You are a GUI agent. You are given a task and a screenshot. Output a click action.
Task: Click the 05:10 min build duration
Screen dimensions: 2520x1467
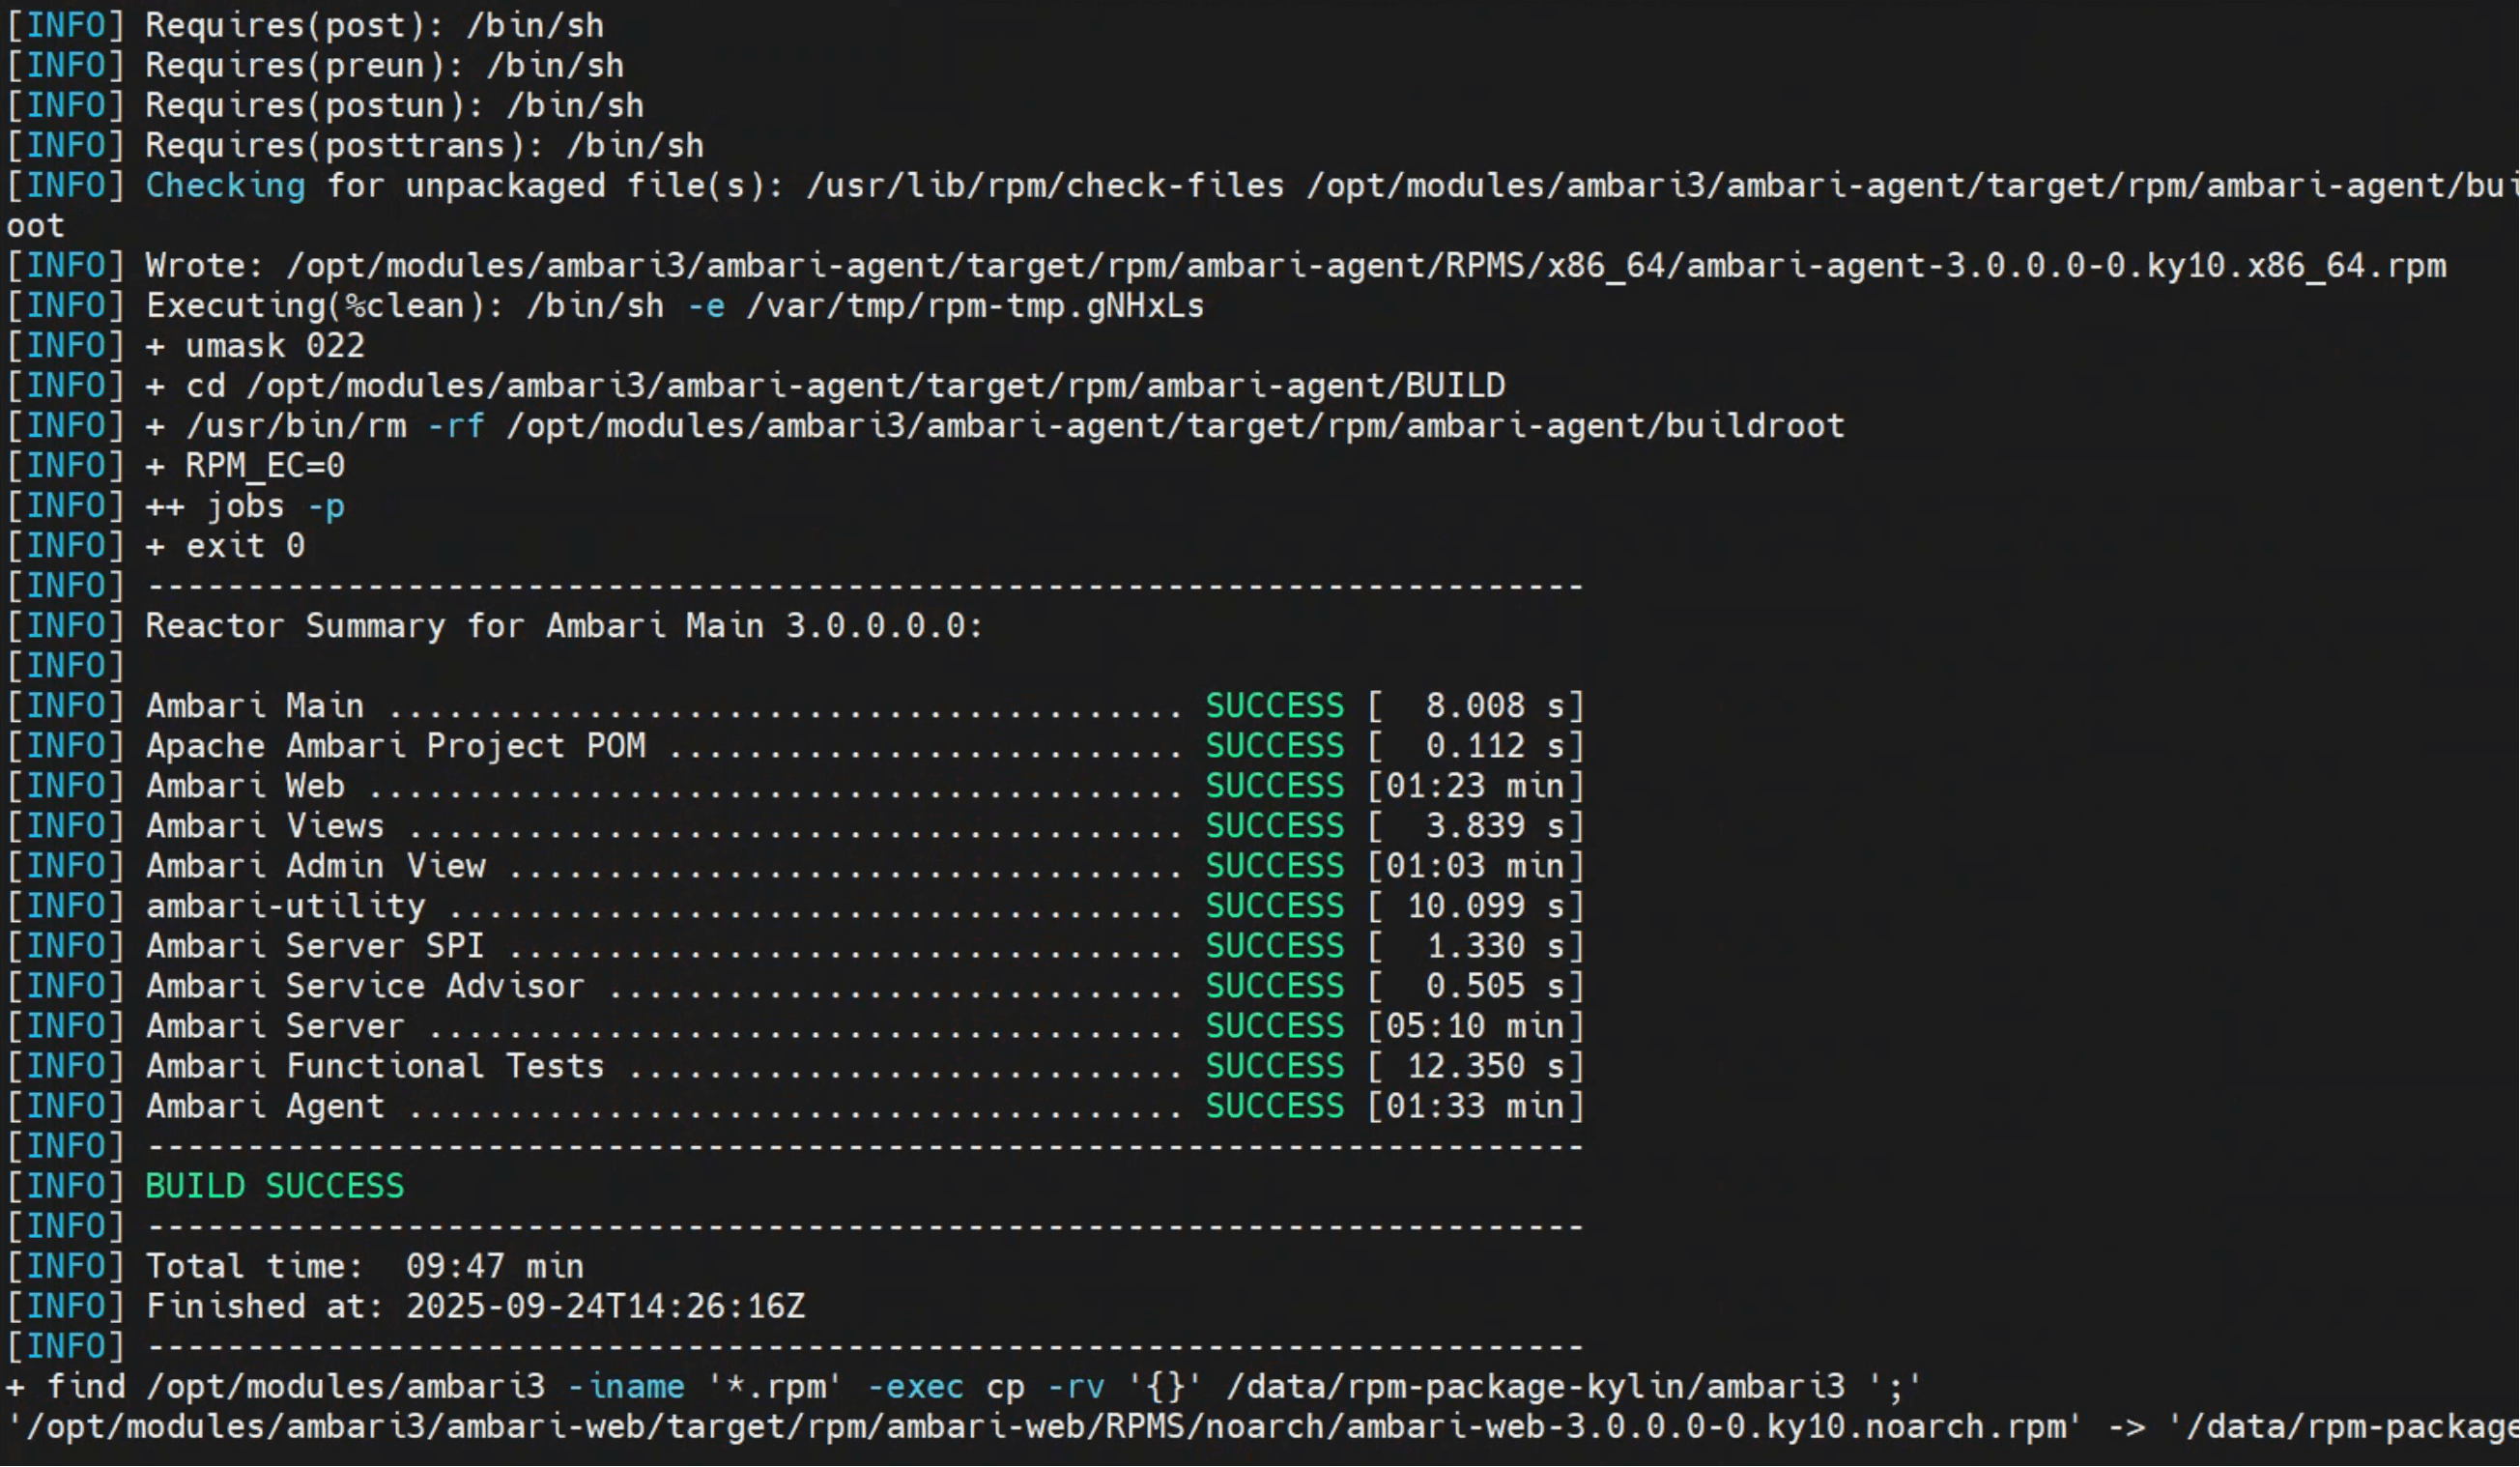[x=1475, y=1026]
